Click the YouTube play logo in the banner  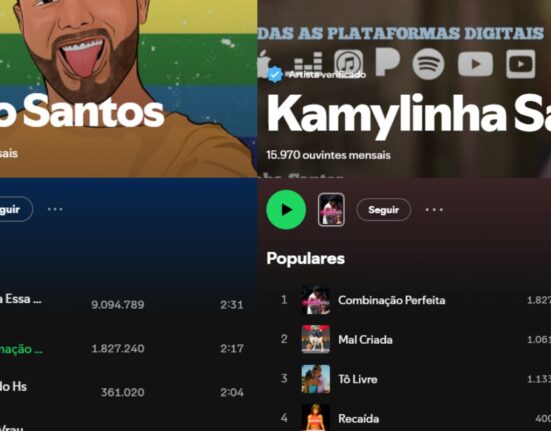tap(475, 64)
